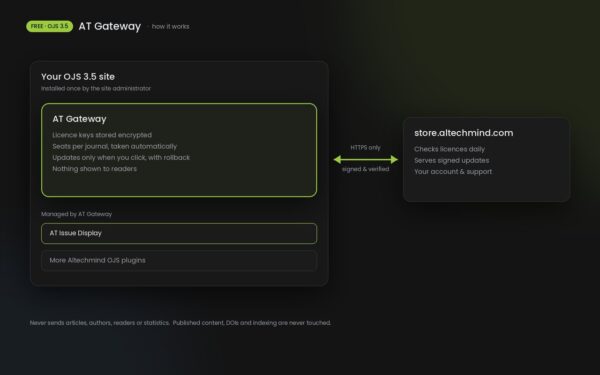600x375 pixels.
Task: Click the "signed & verified" label
Action: coord(365,169)
